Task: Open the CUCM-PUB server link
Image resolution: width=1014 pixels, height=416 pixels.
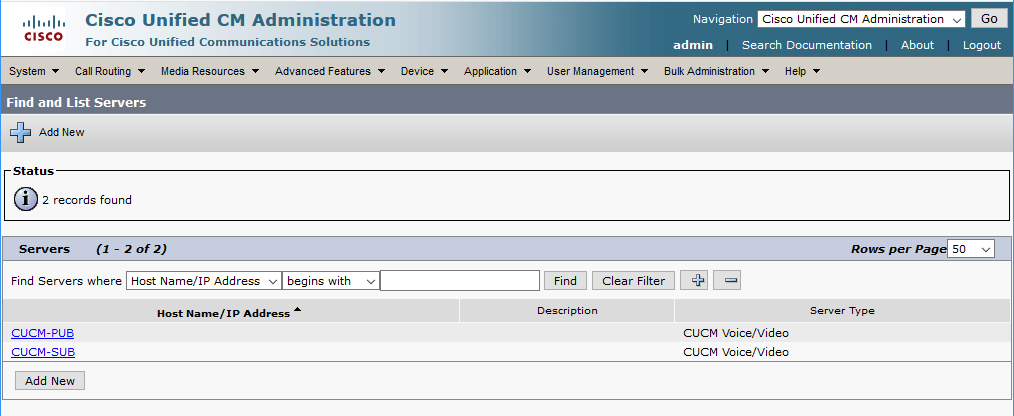Action: tap(43, 333)
